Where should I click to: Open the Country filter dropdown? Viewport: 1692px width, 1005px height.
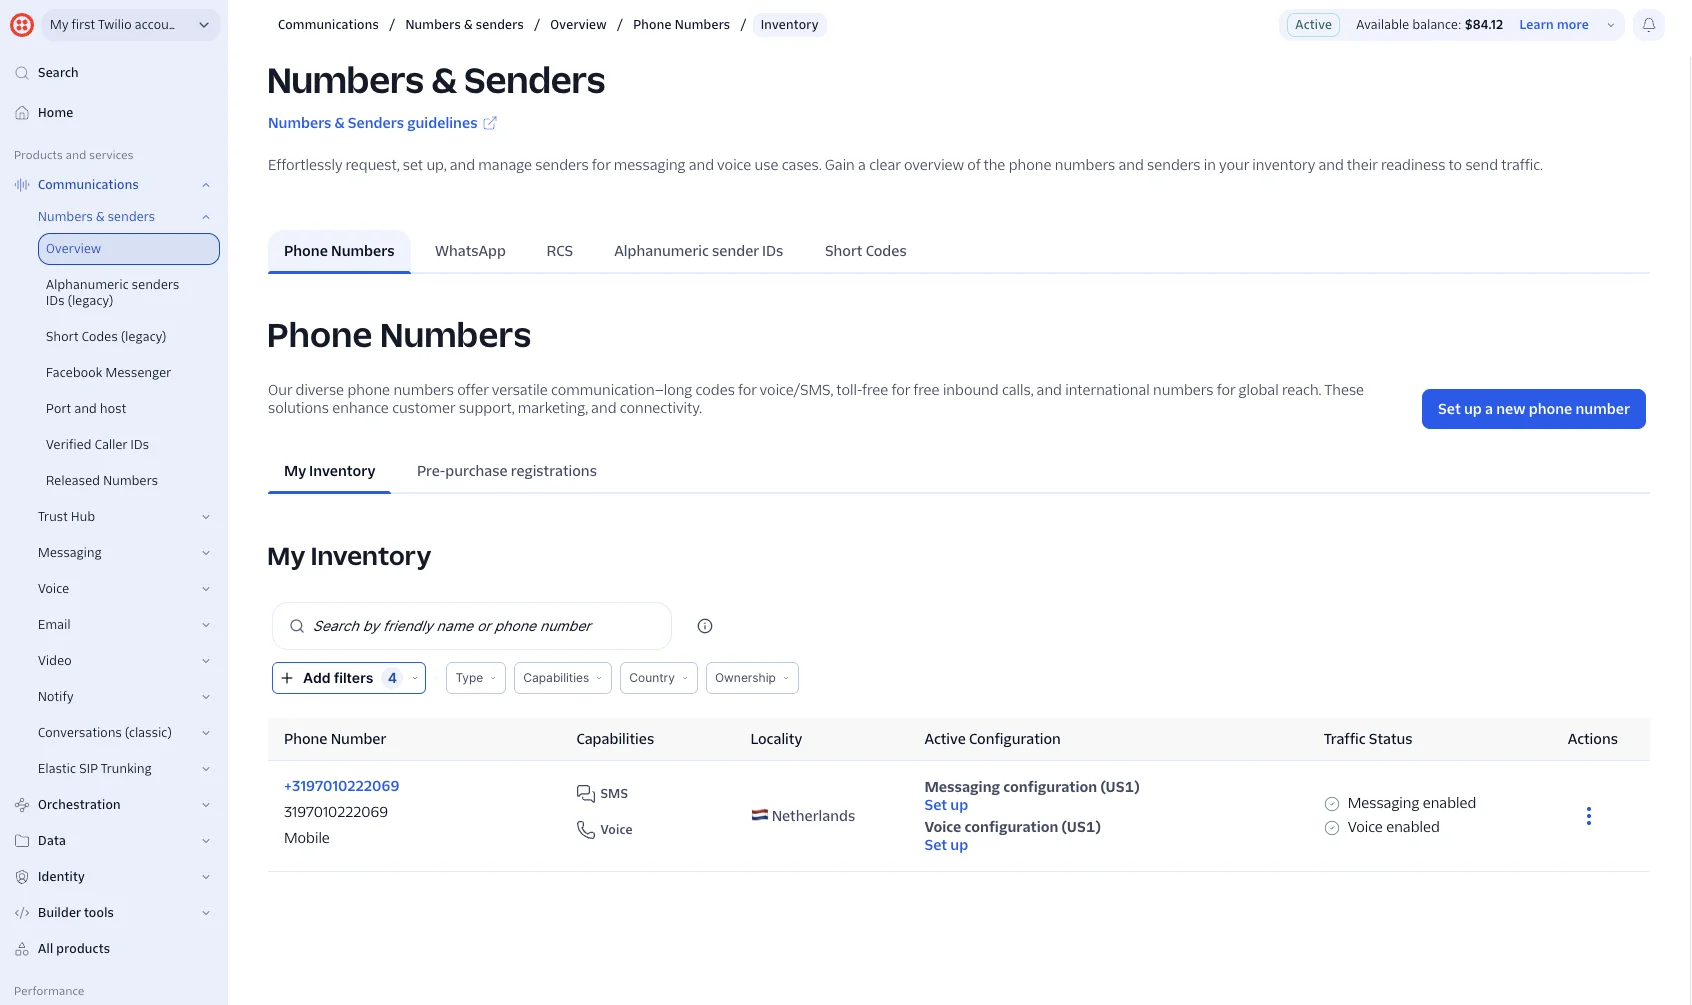coord(658,678)
